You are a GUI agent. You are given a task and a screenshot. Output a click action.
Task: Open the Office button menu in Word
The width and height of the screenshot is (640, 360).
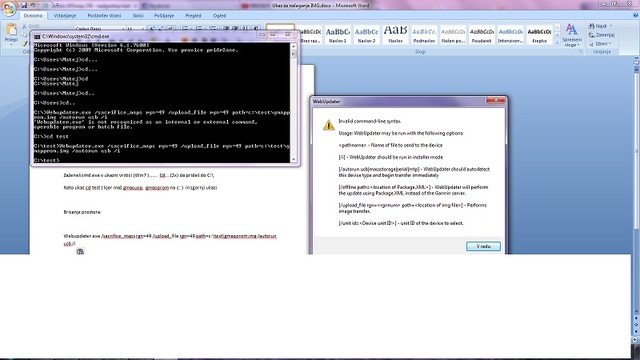point(9,8)
